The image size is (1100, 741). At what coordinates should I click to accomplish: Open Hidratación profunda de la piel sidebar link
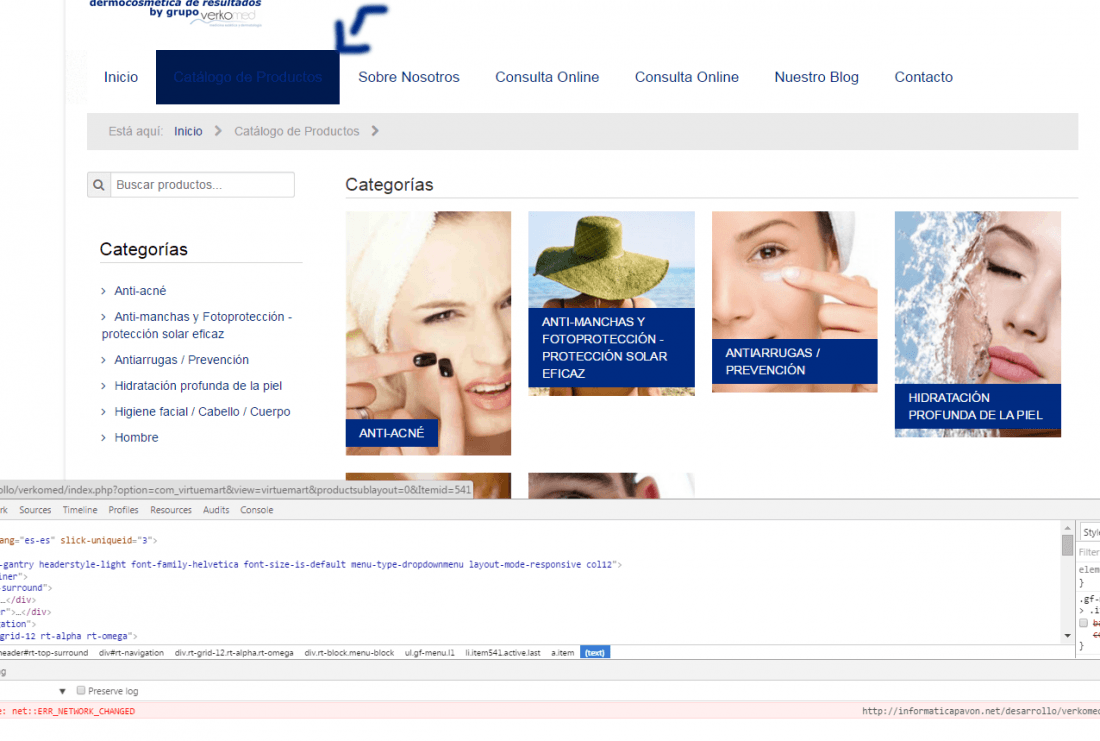(x=199, y=386)
